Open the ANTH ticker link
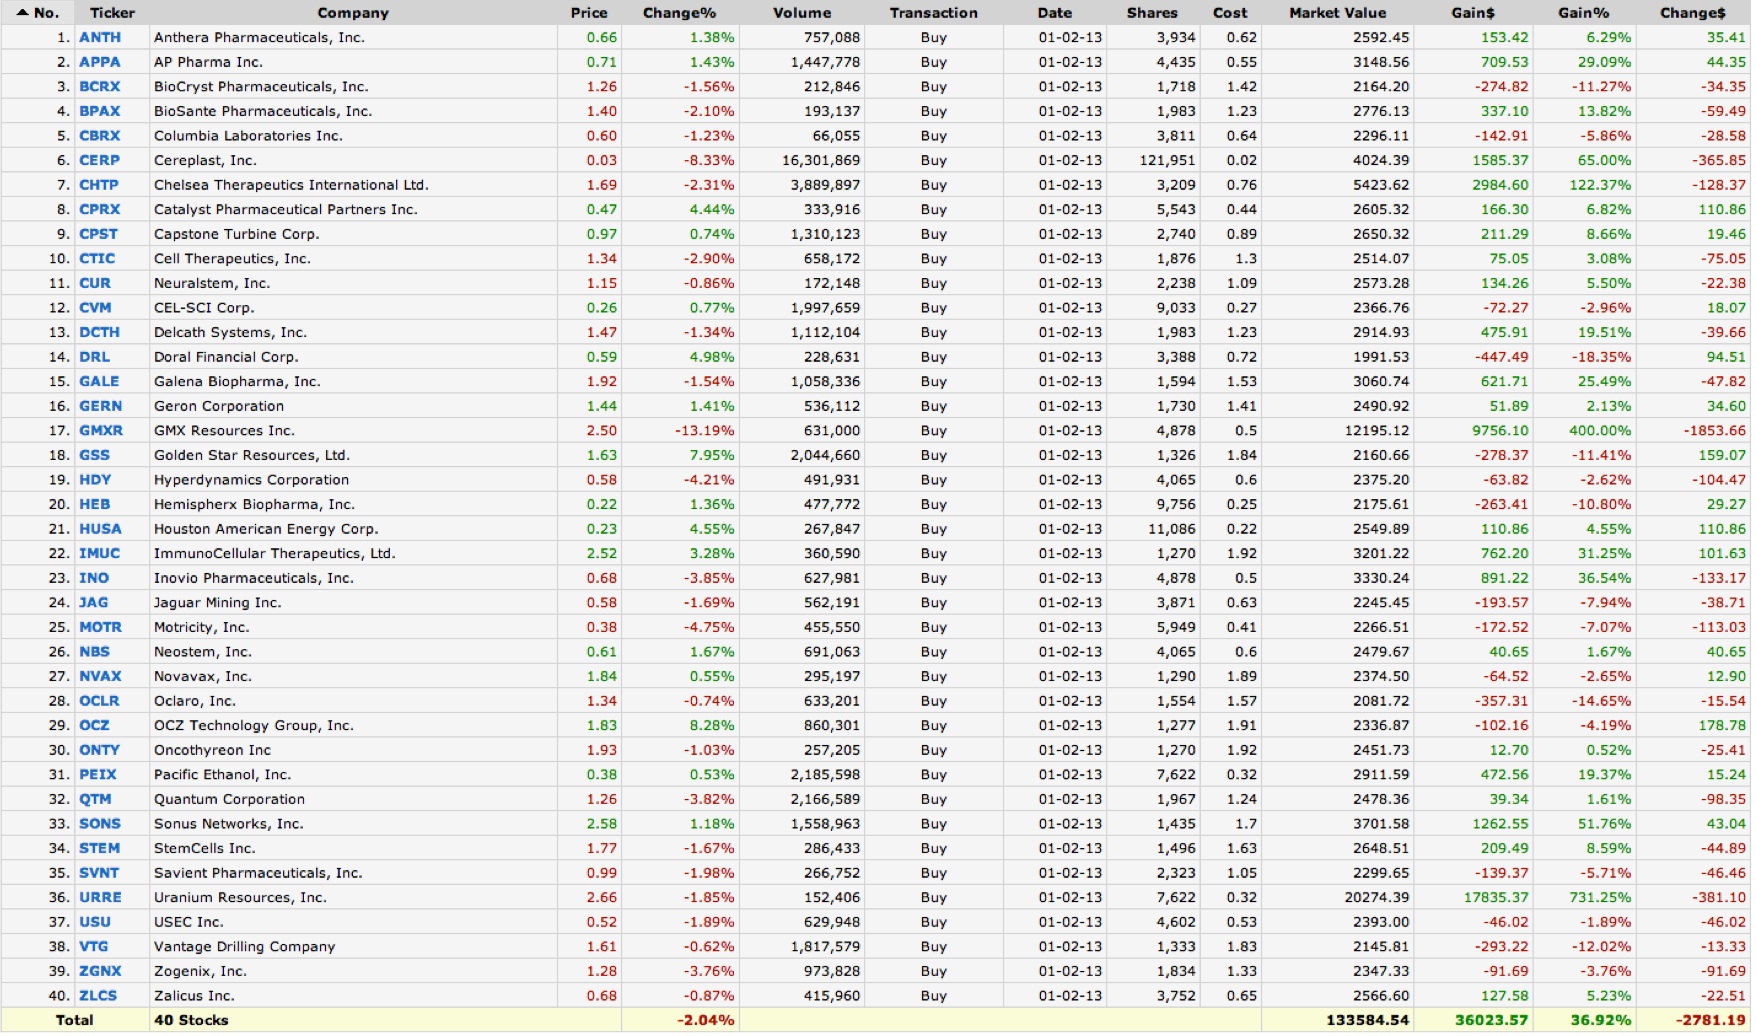Viewport: 1756px width, 1036px height. (x=100, y=38)
